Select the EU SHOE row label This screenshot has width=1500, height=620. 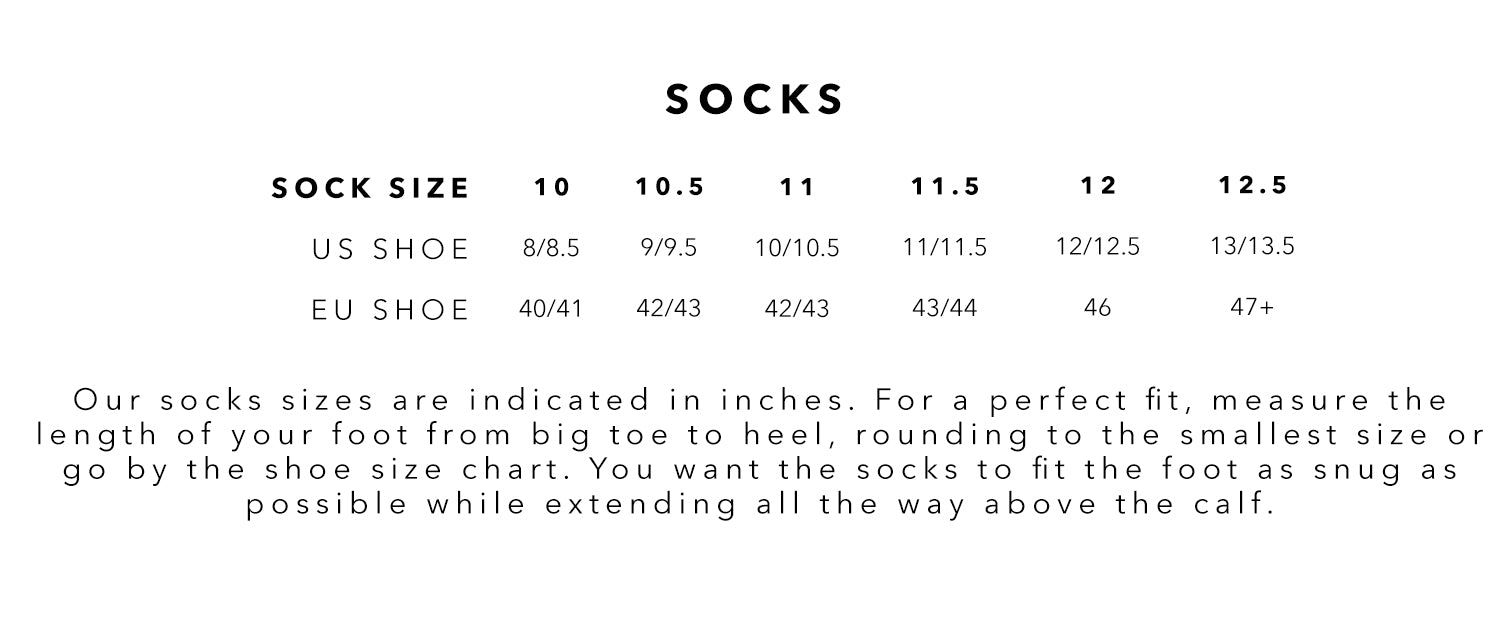tap(390, 310)
